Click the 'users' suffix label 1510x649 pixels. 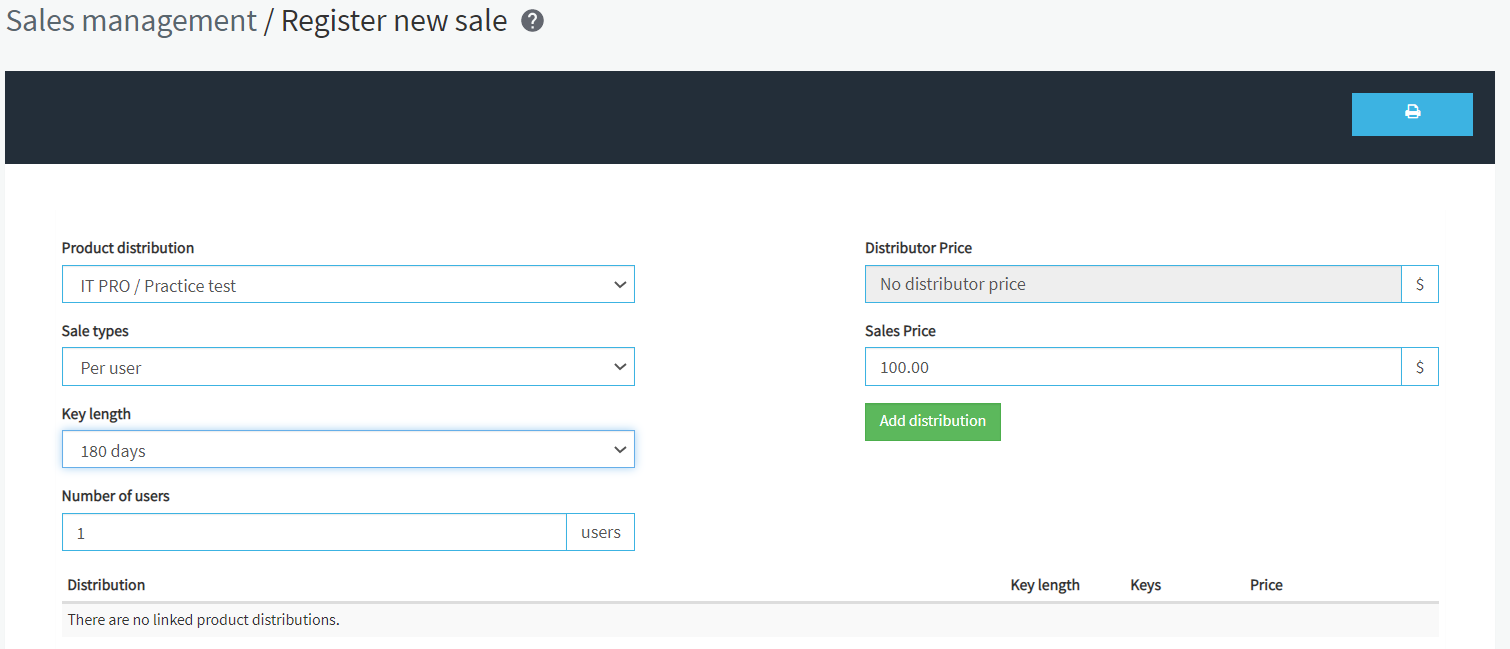pos(601,532)
